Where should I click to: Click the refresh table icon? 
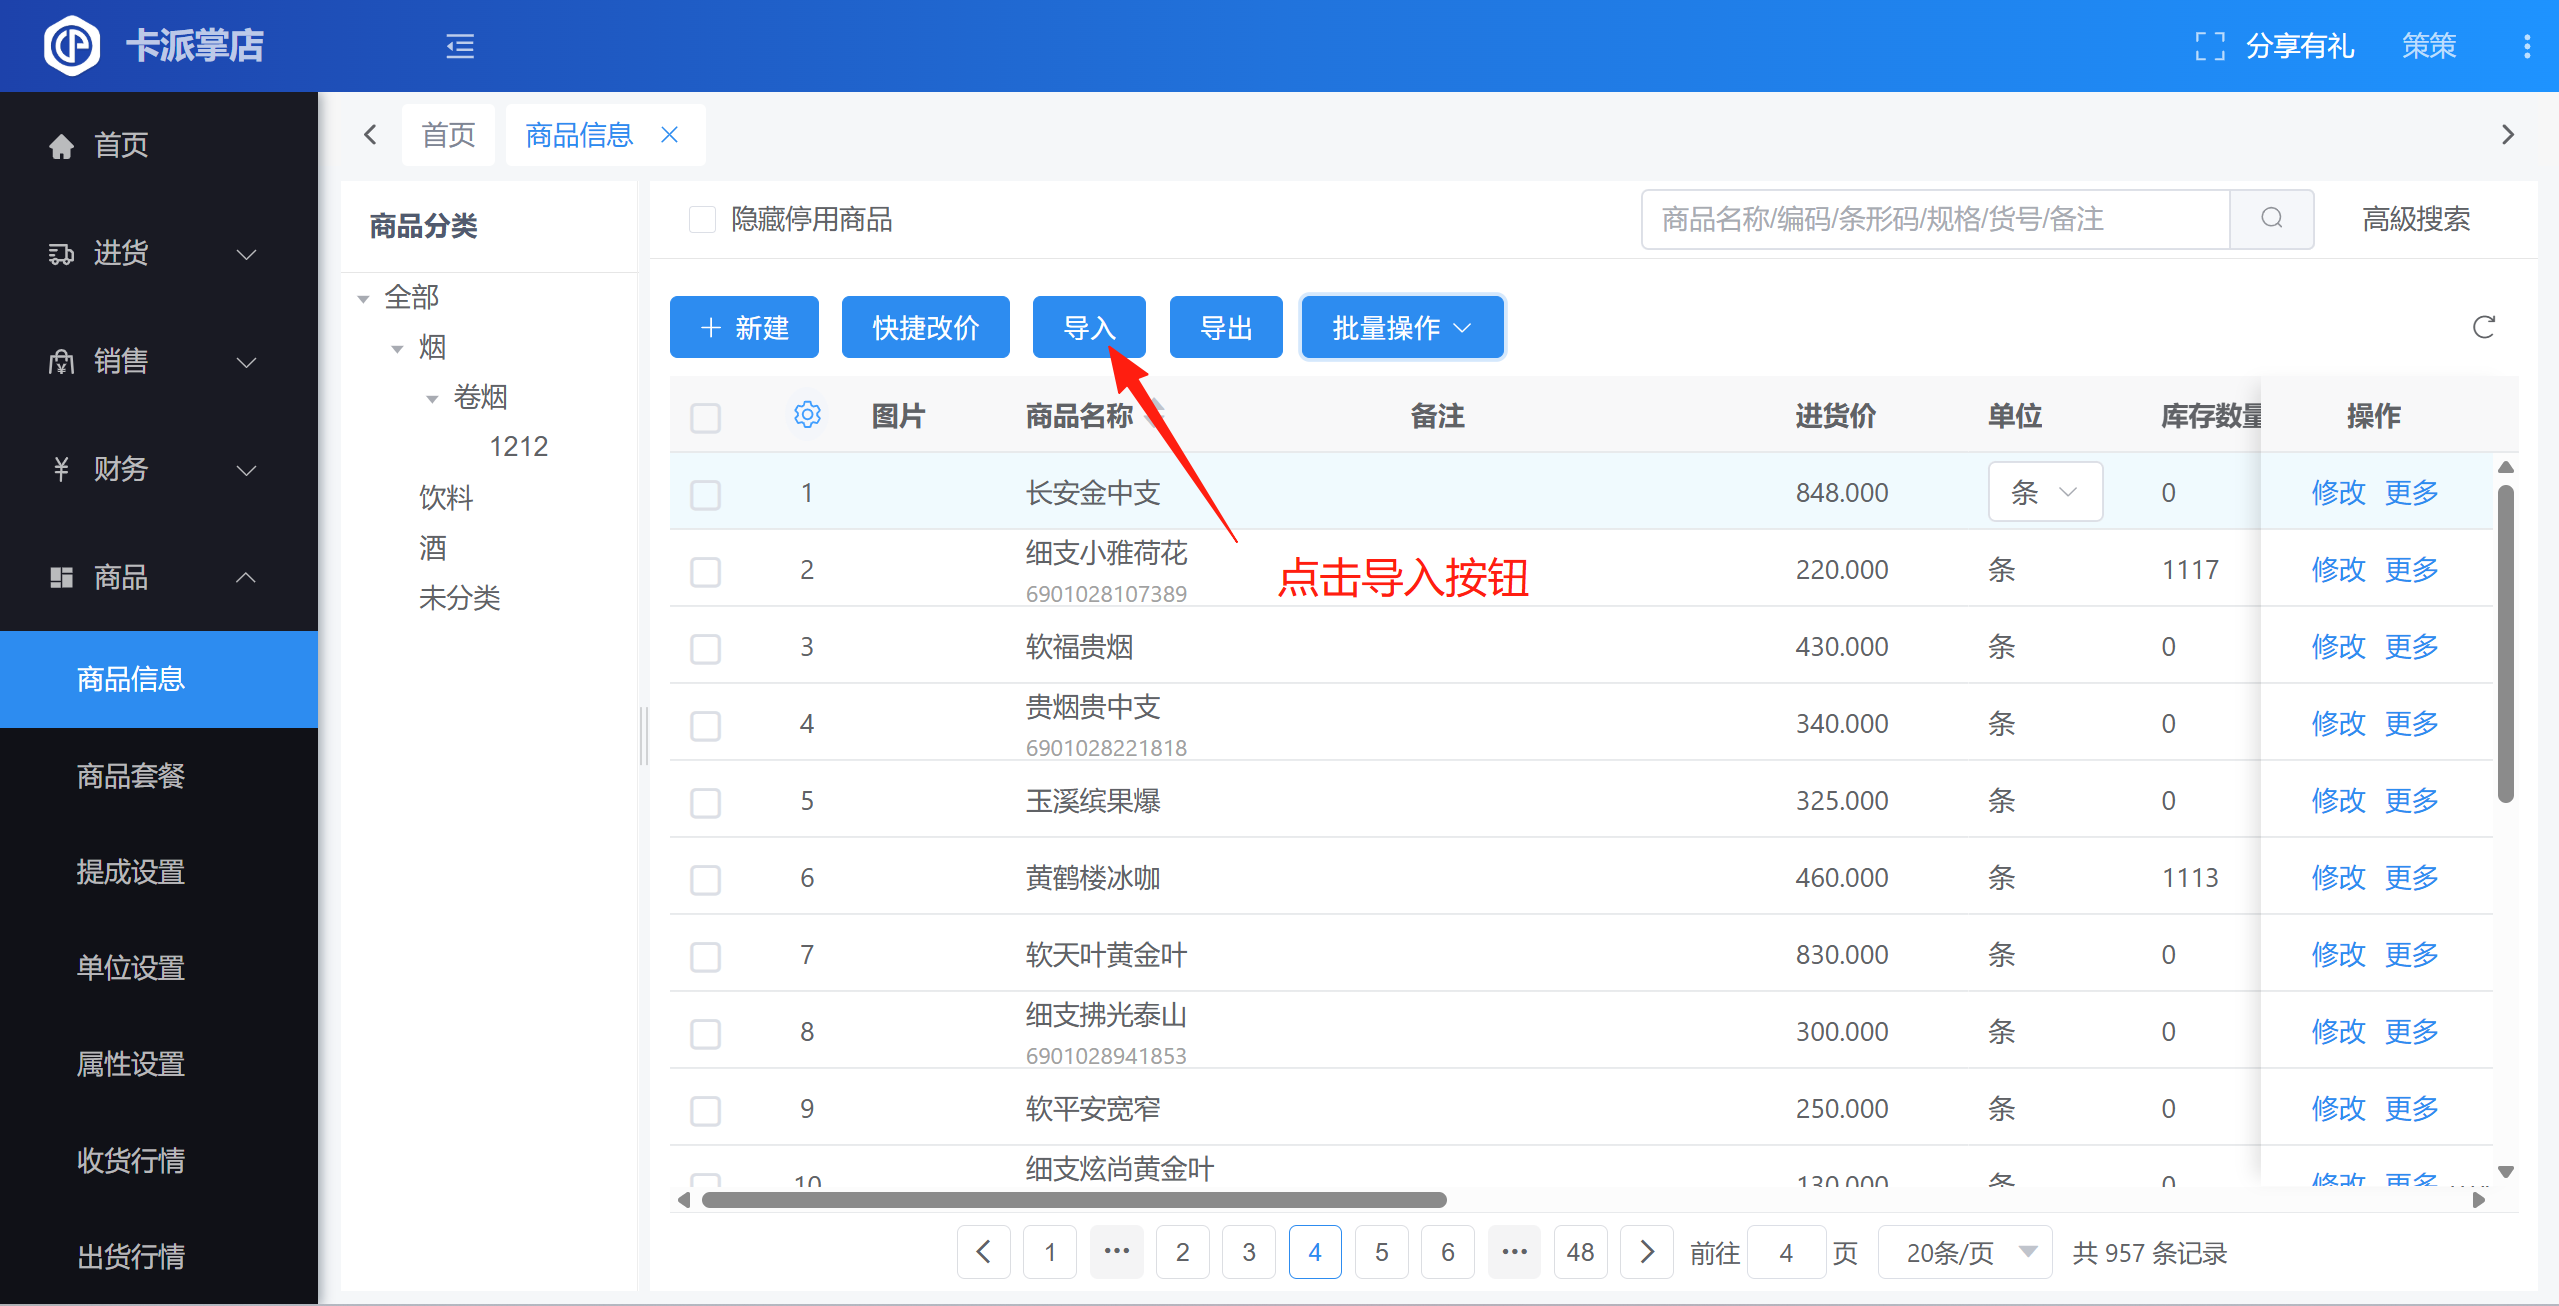coord(2483,327)
